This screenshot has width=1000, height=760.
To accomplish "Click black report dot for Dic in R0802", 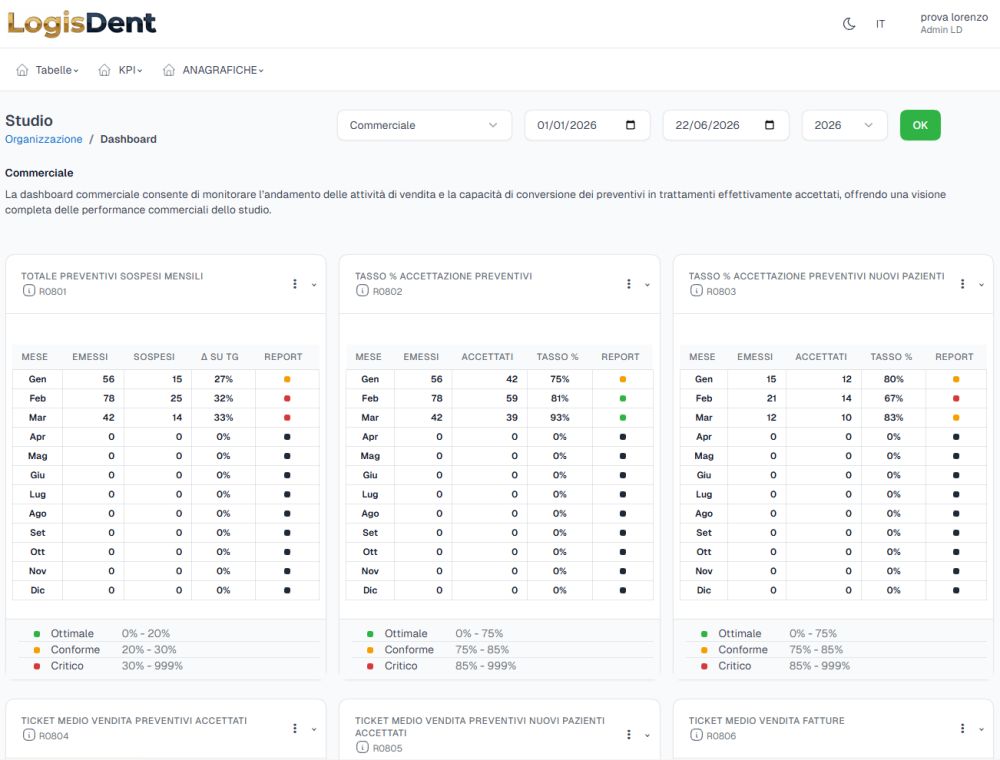I will point(623,590).
